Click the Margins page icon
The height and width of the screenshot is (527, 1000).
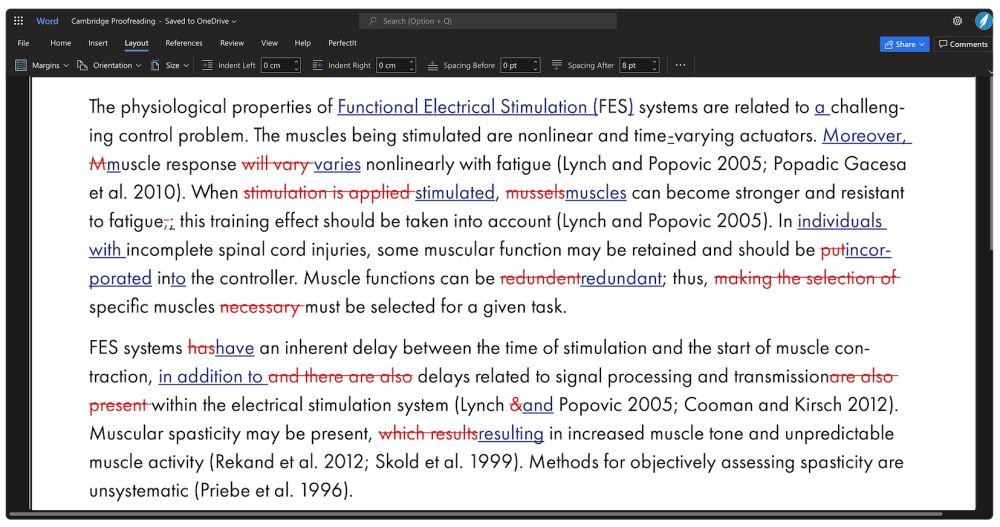tap(21, 65)
